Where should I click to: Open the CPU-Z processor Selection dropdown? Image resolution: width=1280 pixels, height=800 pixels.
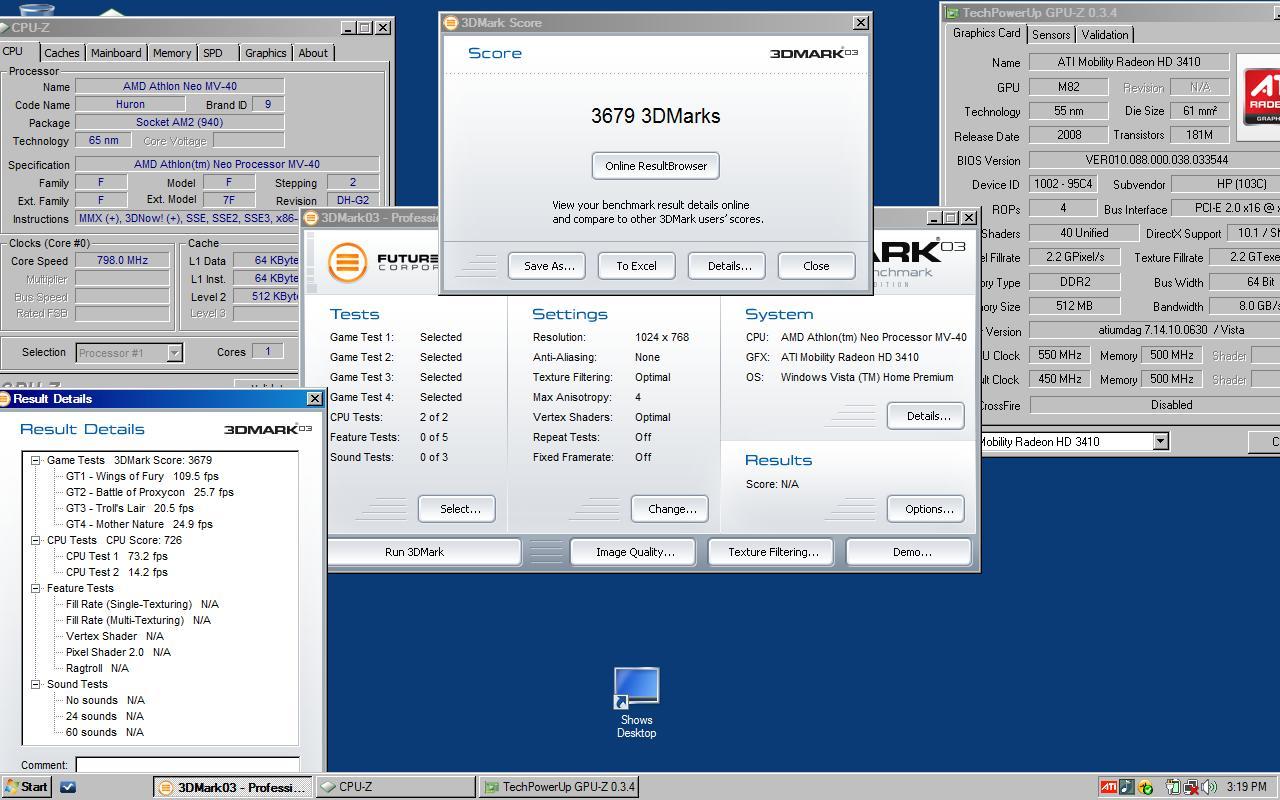pyautogui.click(x=174, y=352)
